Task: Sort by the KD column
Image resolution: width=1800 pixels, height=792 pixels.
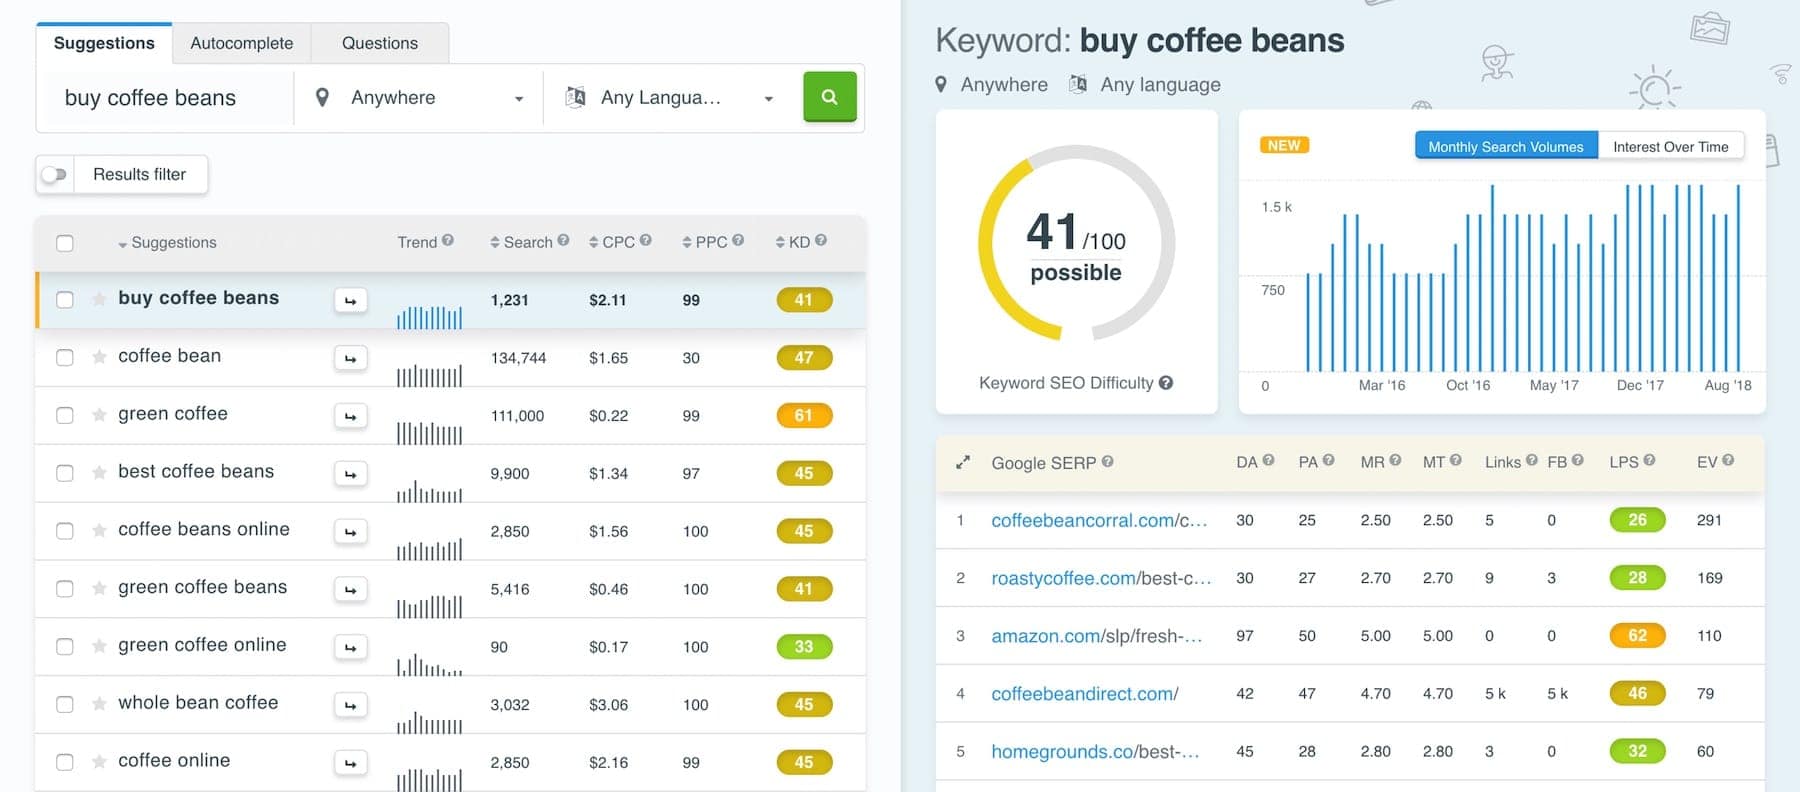Action: point(793,242)
